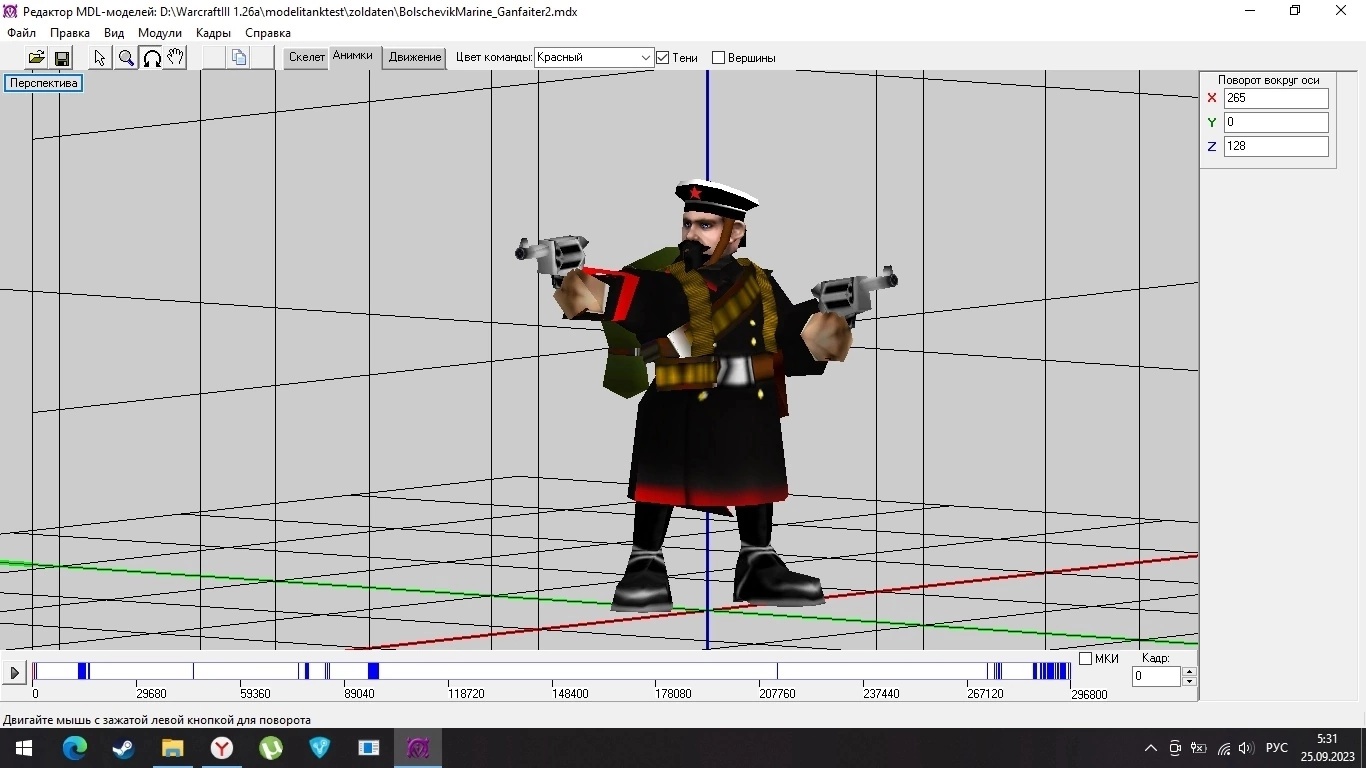This screenshot has width=1366, height=768.
Task: Select the arrow pointer tool
Action: tap(100, 58)
